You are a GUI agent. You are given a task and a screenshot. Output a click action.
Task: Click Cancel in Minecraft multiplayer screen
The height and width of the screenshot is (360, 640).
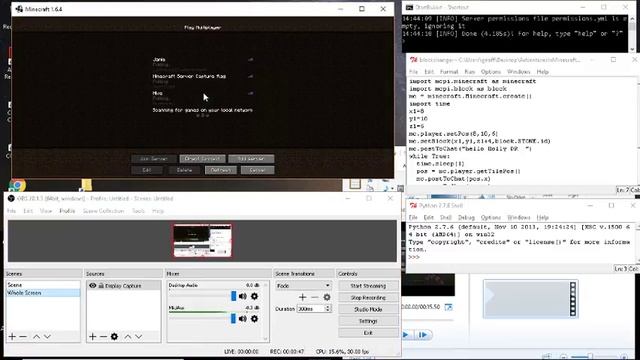pos(258,170)
